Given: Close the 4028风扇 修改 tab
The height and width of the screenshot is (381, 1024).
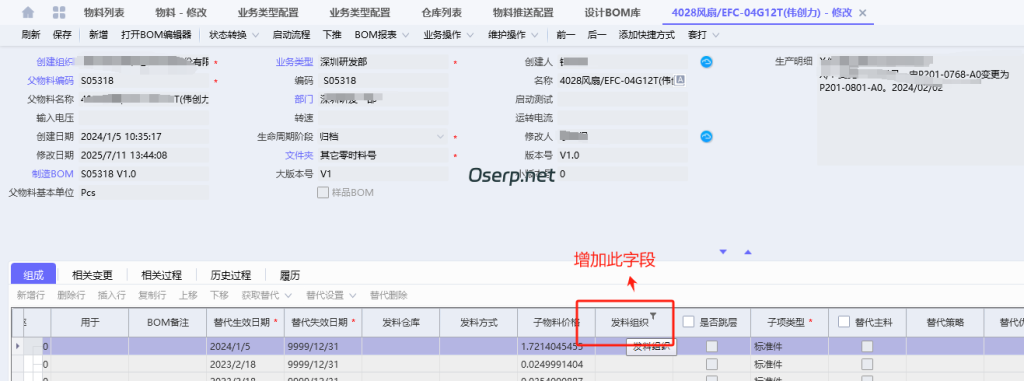Looking at the screenshot, I should pyautogui.click(x=862, y=13).
